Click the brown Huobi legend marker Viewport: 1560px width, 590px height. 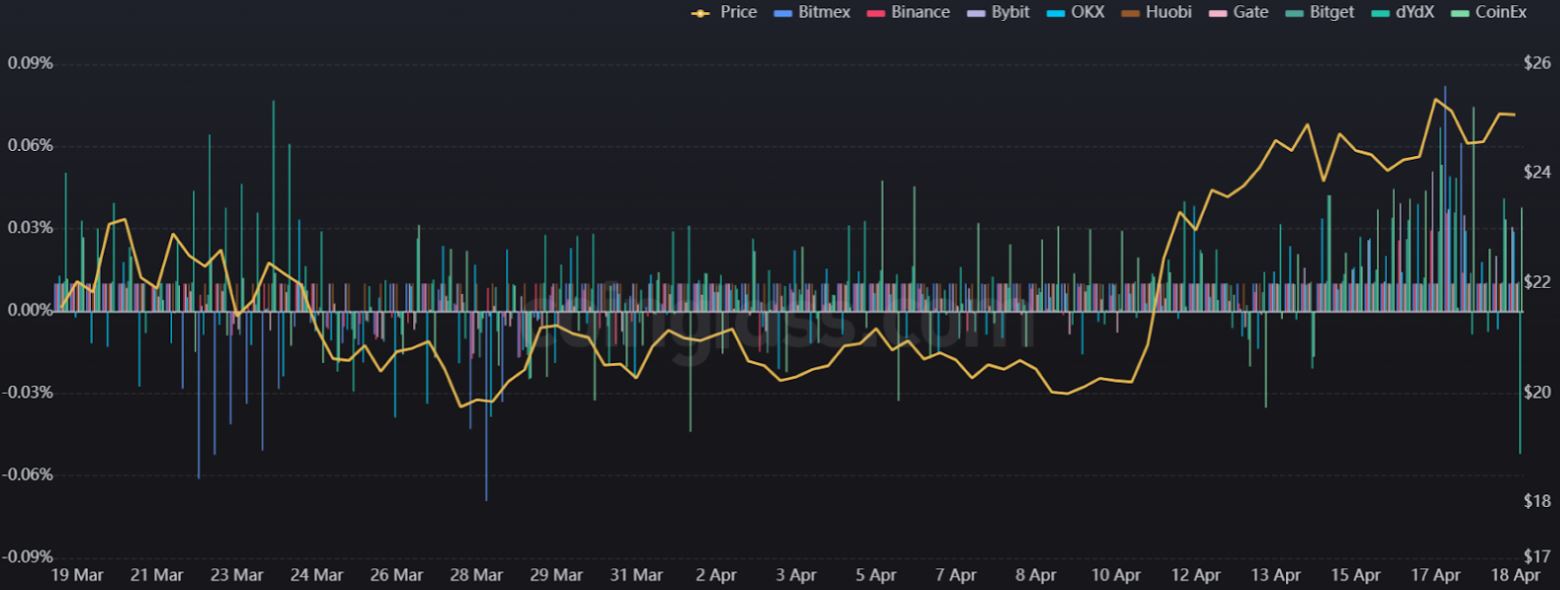[x=1130, y=13]
